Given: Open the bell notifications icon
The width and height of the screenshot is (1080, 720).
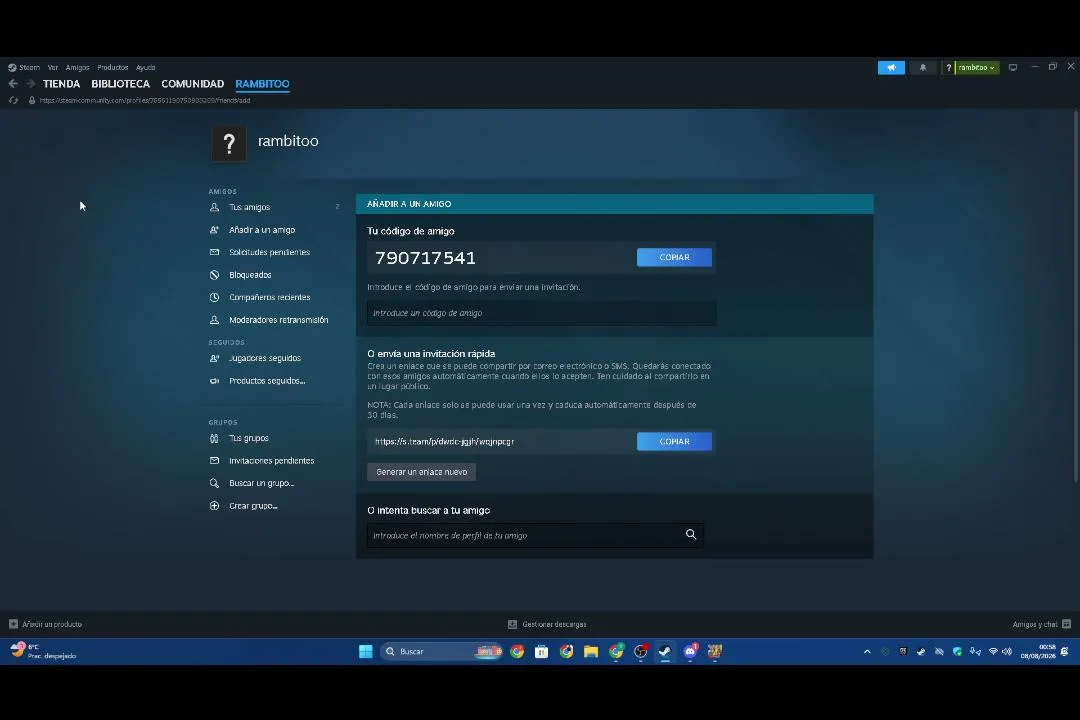Looking at the screenshot, I should [x=923, y=68].
